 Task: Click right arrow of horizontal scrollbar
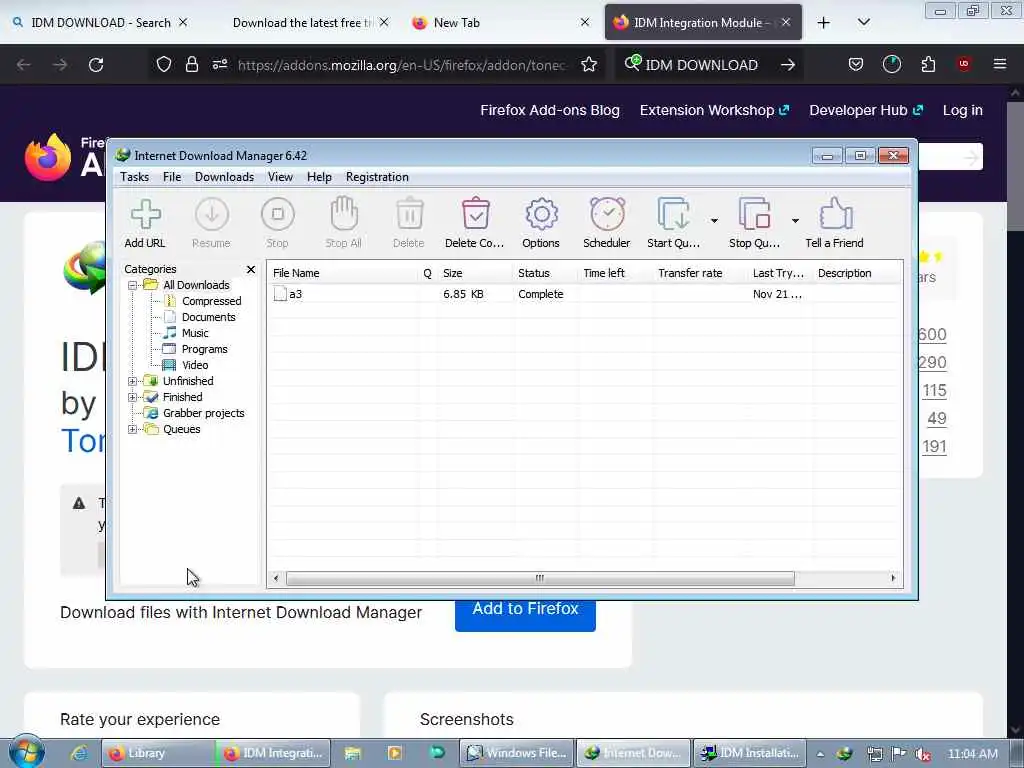[x=893, y=578]
